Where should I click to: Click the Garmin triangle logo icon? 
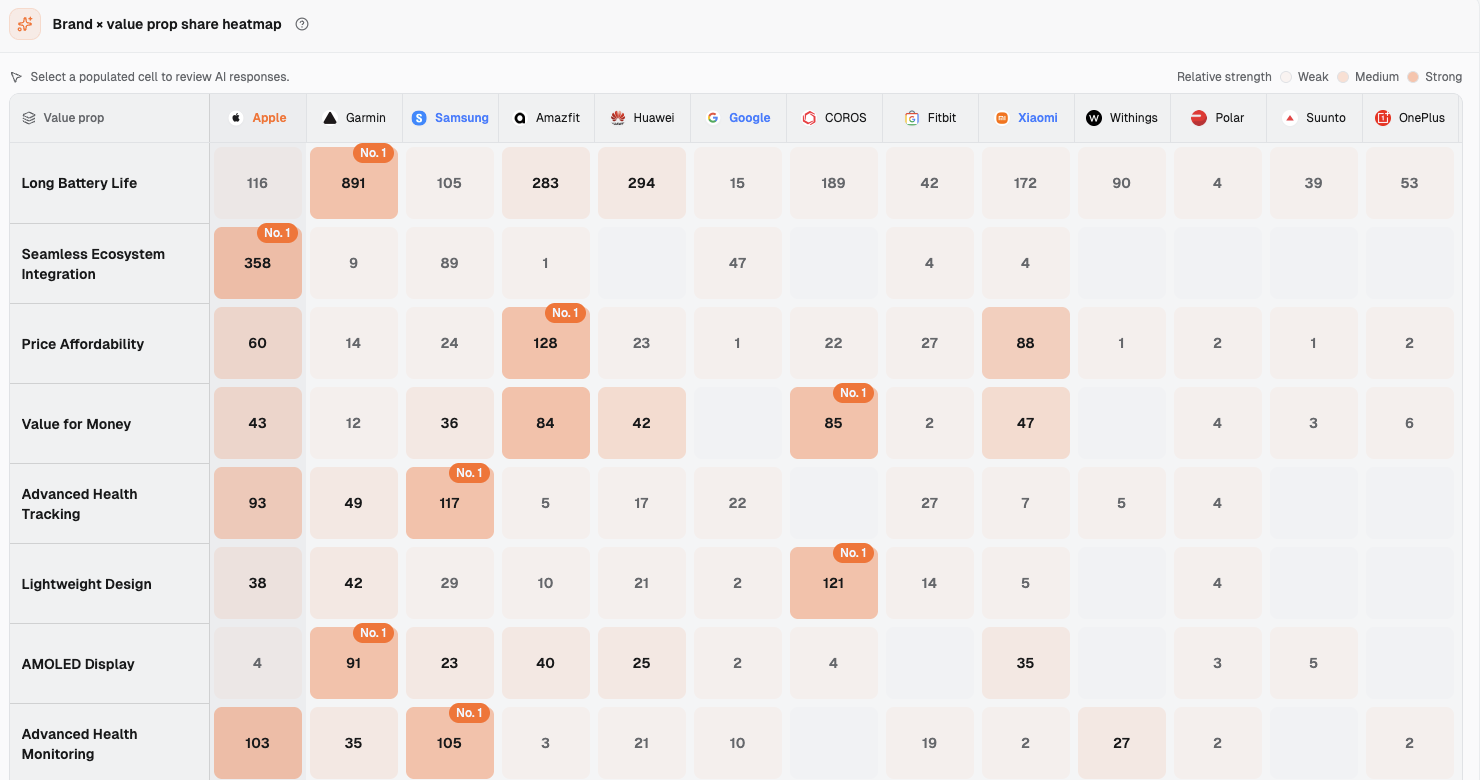click(330, 118)
